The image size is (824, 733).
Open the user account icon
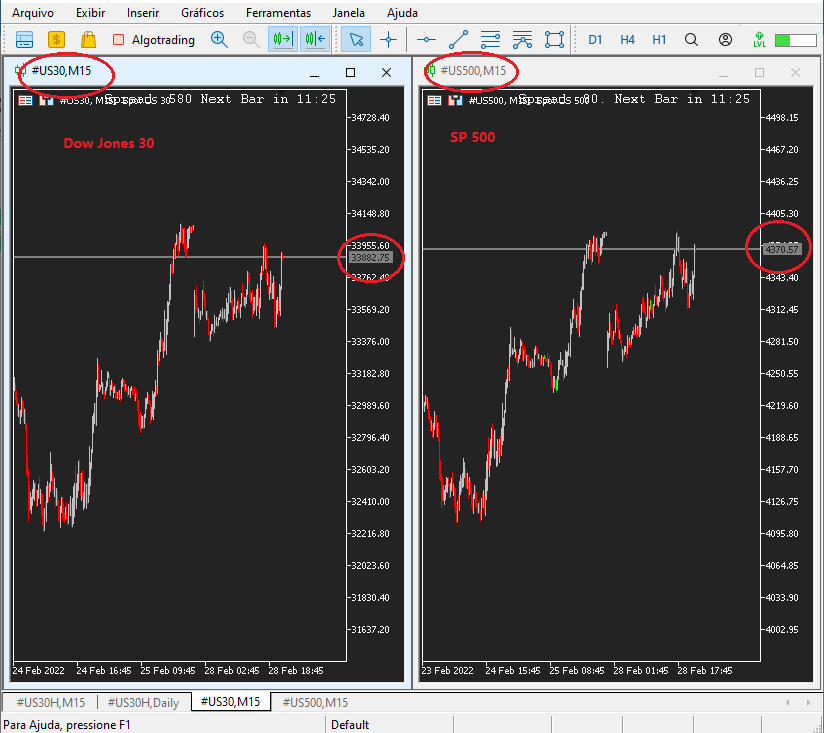tap(725, 39)
